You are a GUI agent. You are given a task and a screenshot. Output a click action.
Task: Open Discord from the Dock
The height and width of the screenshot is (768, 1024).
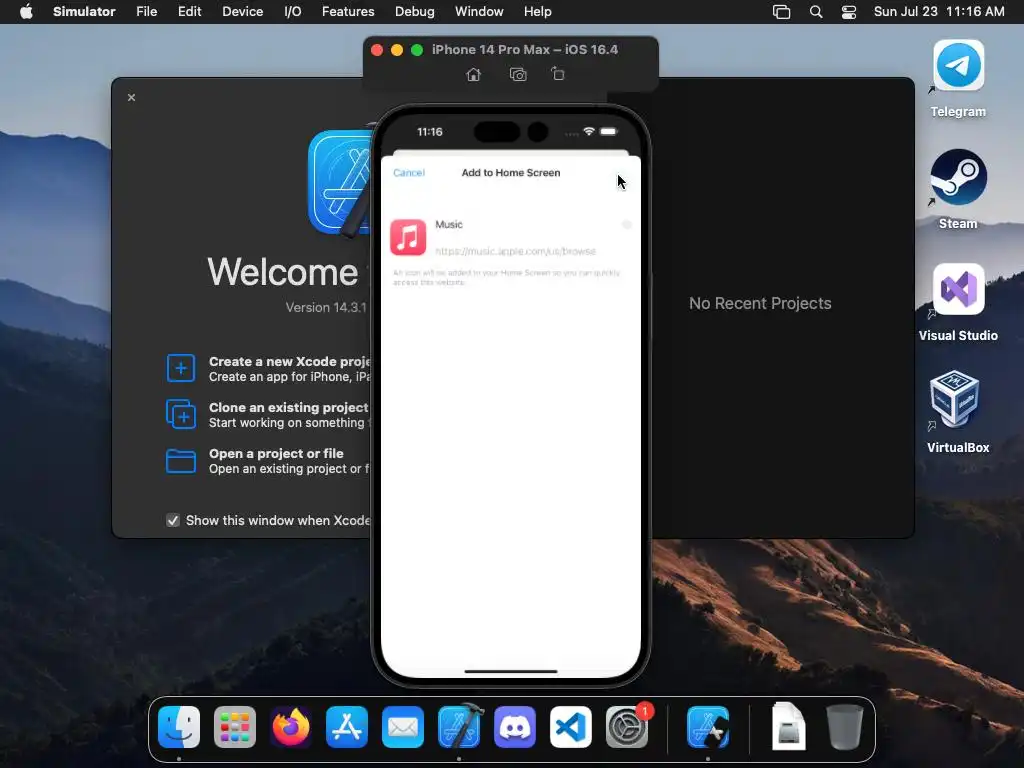[515, 727]
